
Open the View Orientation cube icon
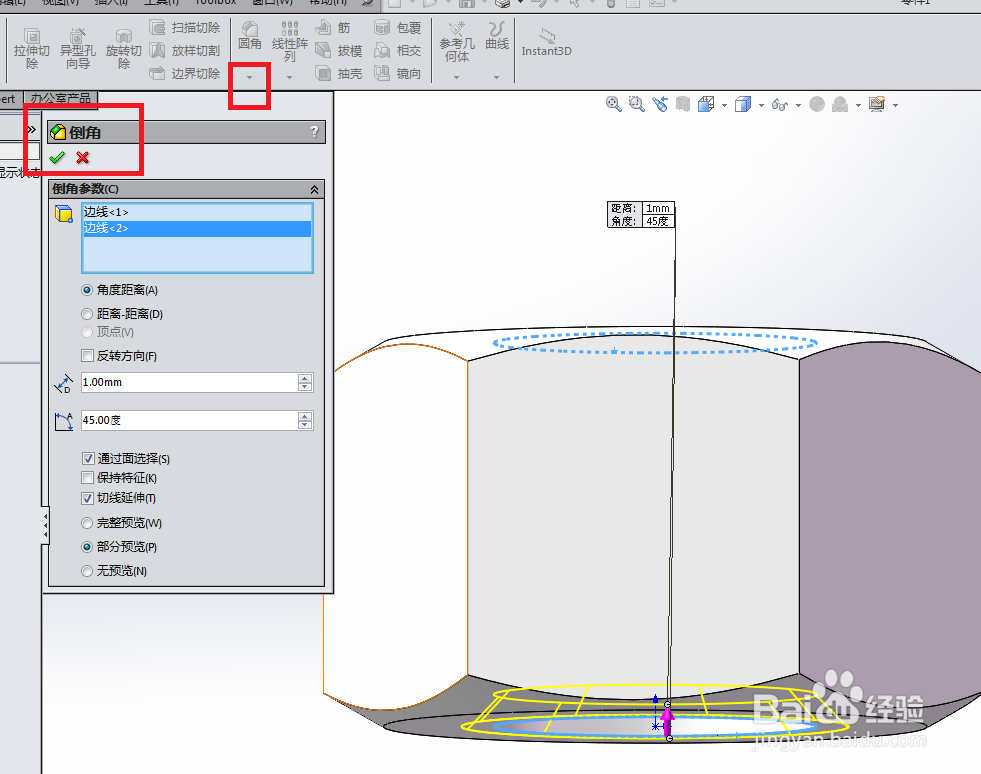point(706,104)
